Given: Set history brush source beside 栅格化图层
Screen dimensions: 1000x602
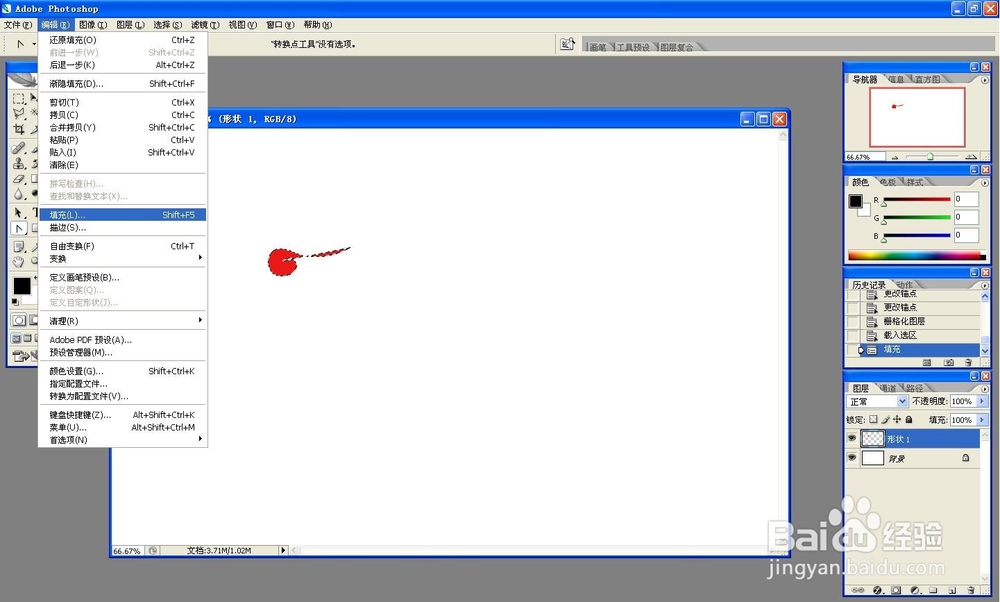Looking at the screenshot, I should click(852, 321).
